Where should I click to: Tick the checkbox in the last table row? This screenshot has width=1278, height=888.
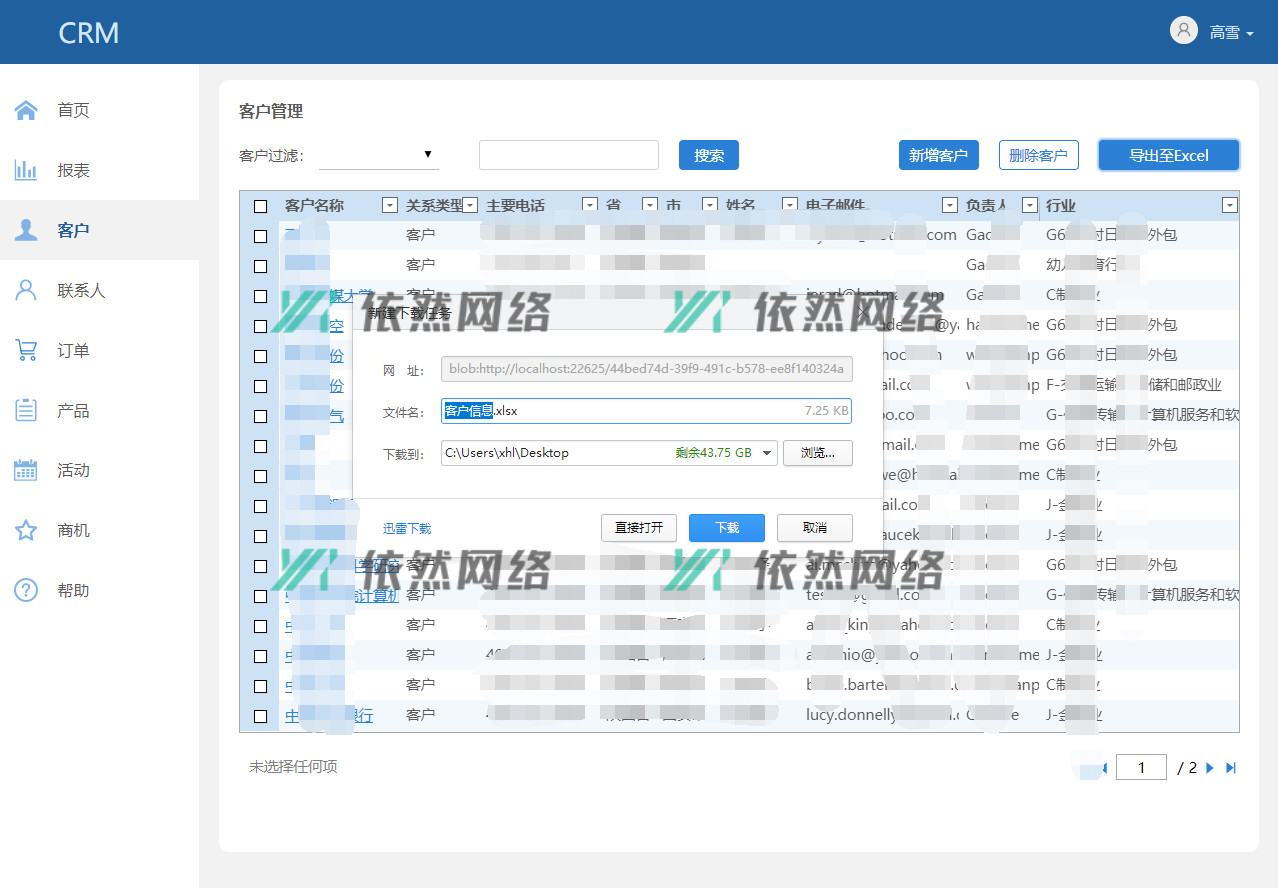click(x=261, y=716)
